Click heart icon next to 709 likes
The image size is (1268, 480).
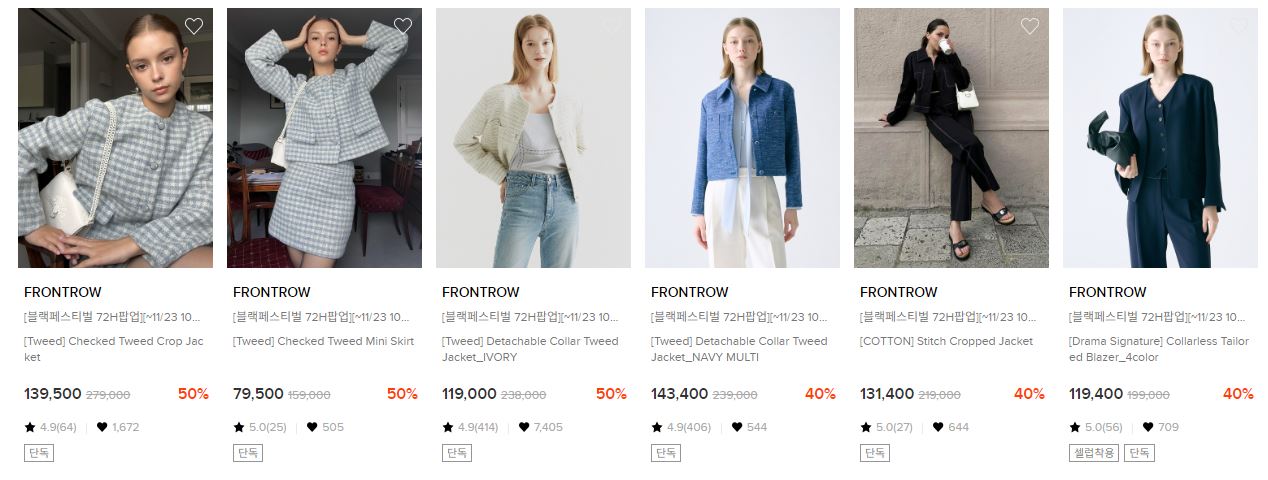coord(1148,427)
